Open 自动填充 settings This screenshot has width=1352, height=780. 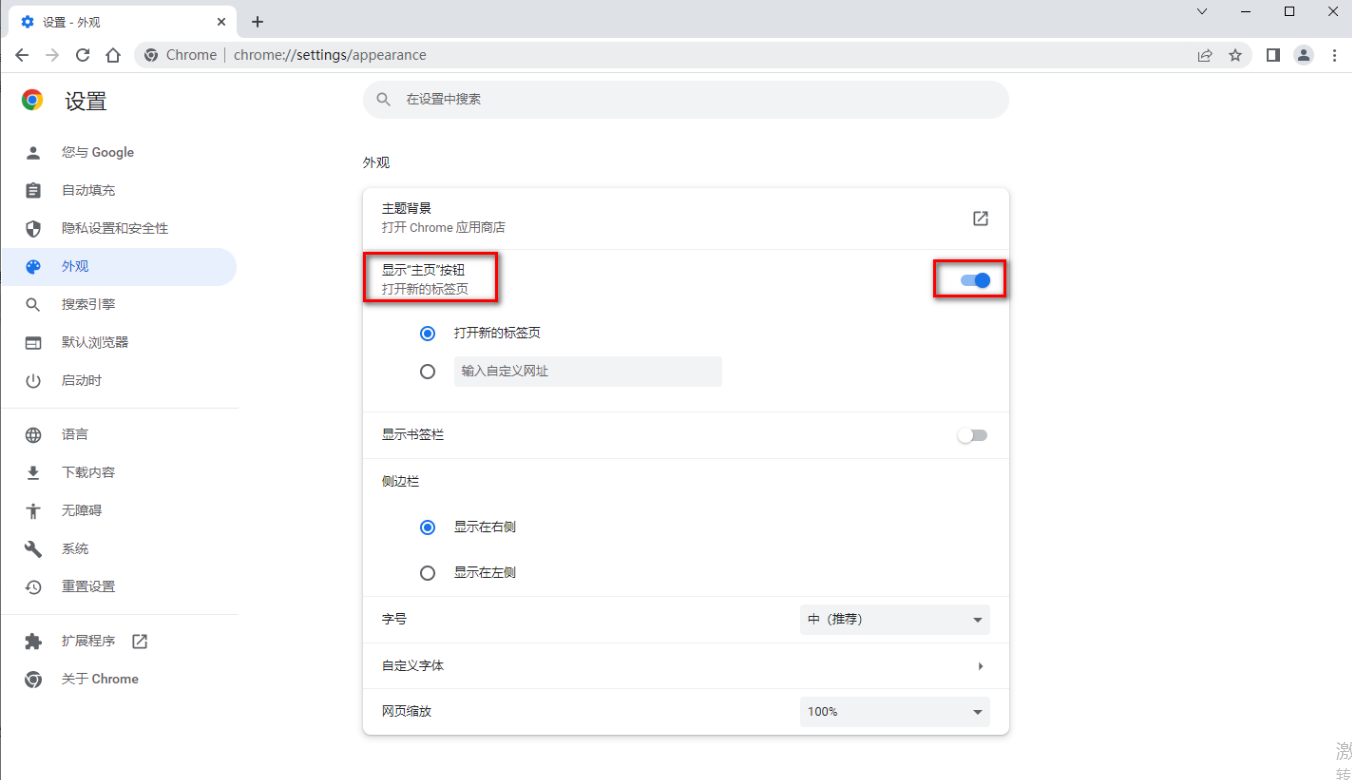click(x=88, y=190)
